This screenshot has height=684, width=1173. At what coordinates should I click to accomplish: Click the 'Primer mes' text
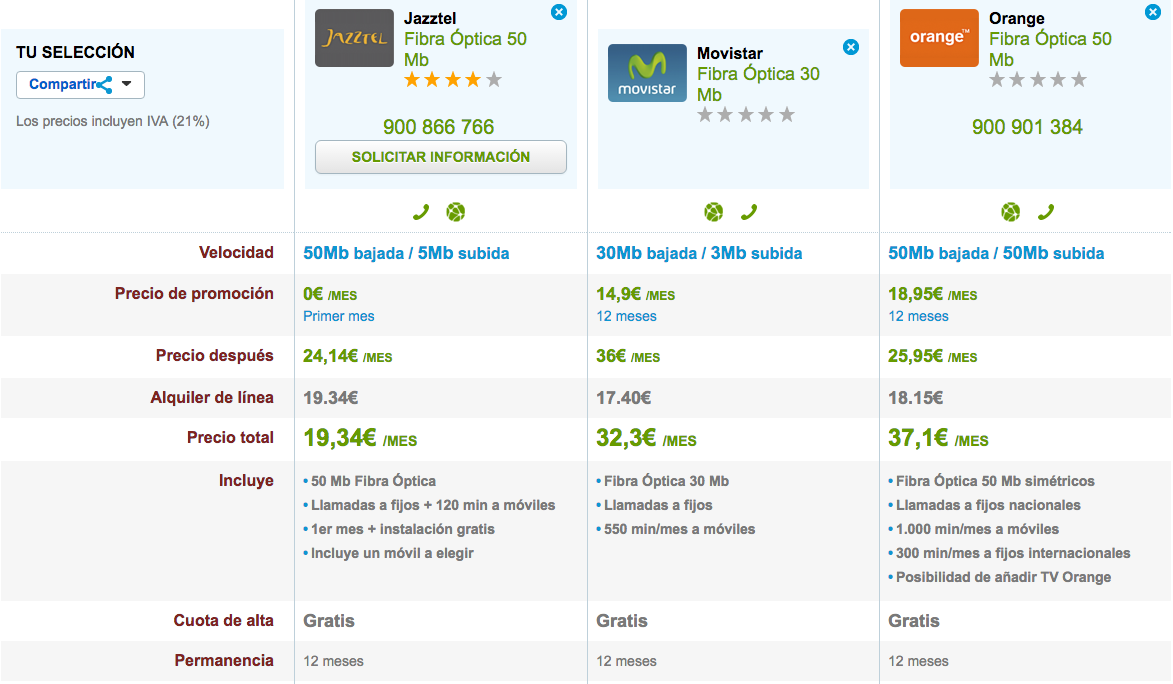pyautogui.click(x=338, y=317)
